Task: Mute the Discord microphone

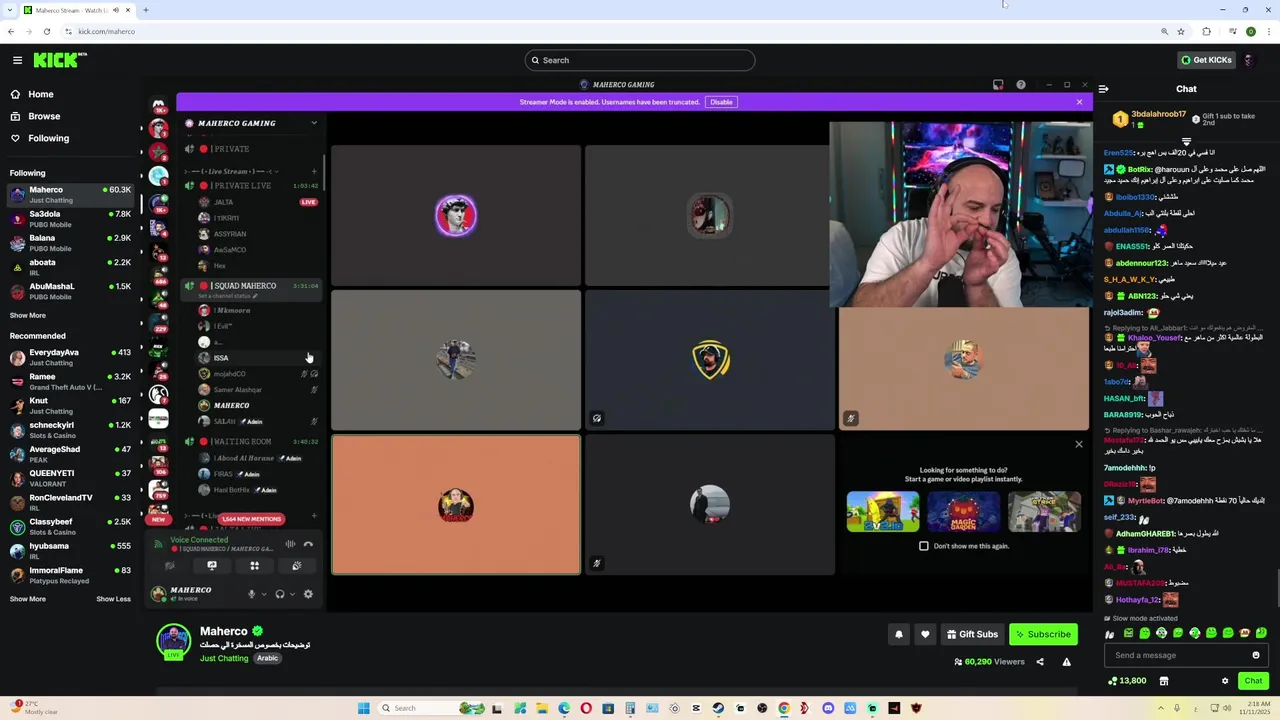Action: point(251,594)
